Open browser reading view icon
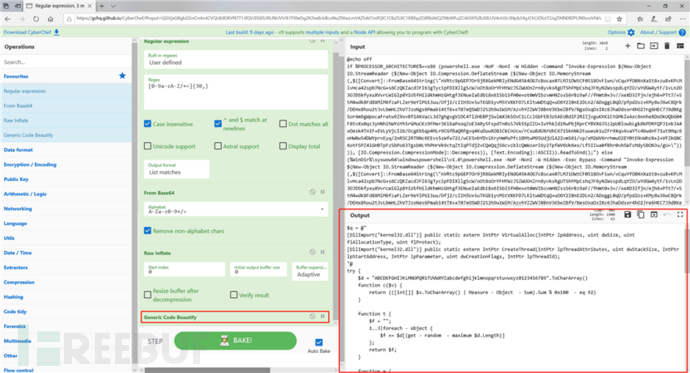This screenshot has width=690, height=373. coord(608,19)
